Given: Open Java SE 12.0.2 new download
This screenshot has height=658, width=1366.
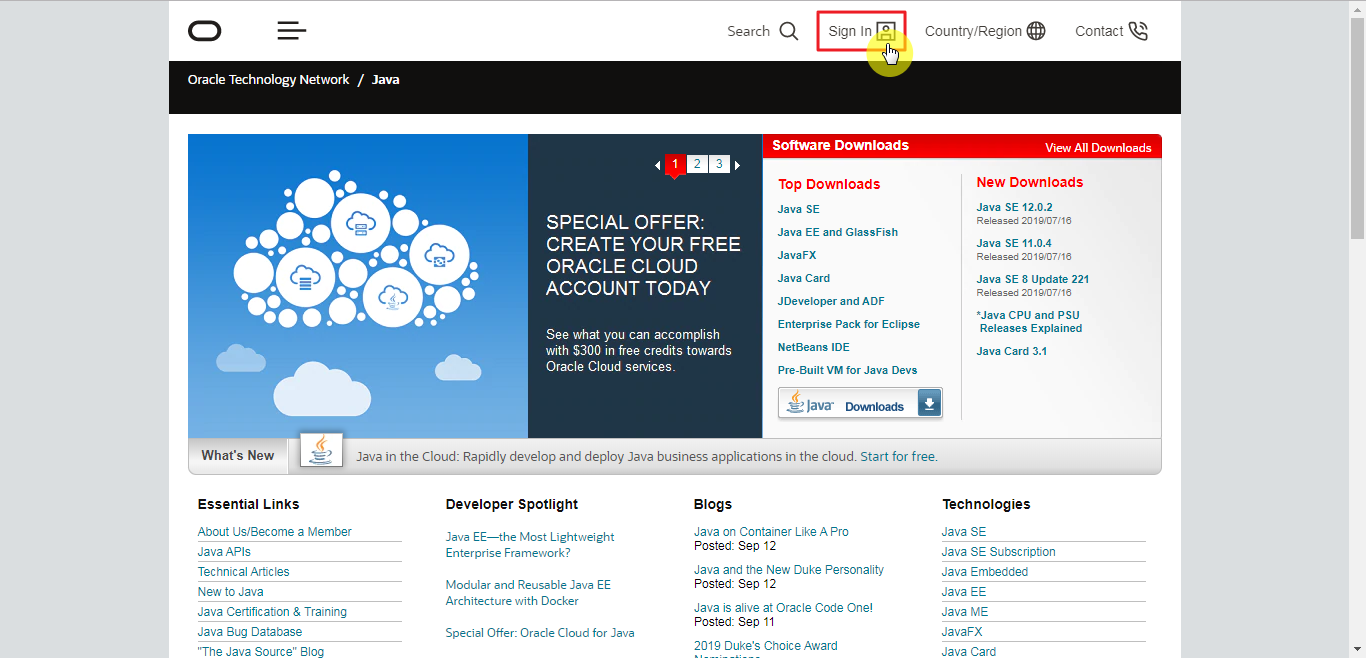Looking at the screenshot, I should point(1014,207).
